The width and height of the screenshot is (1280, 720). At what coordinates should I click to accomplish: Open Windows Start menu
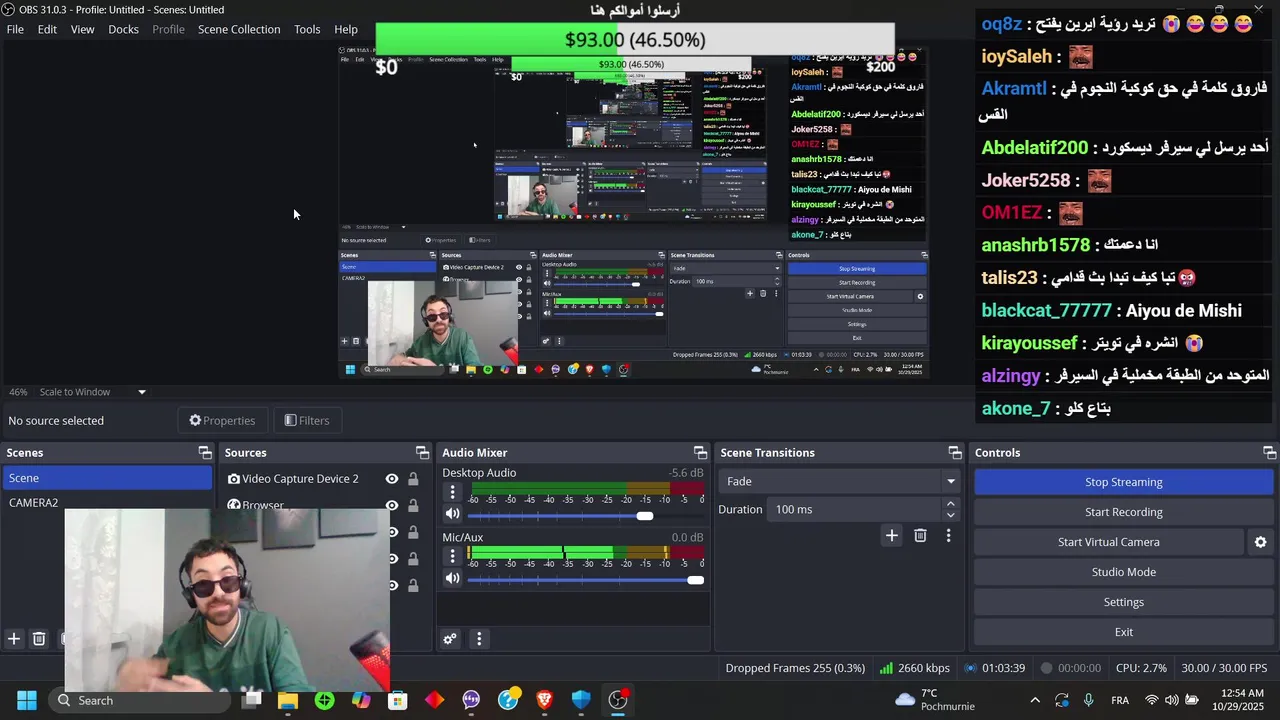[27, 700]
